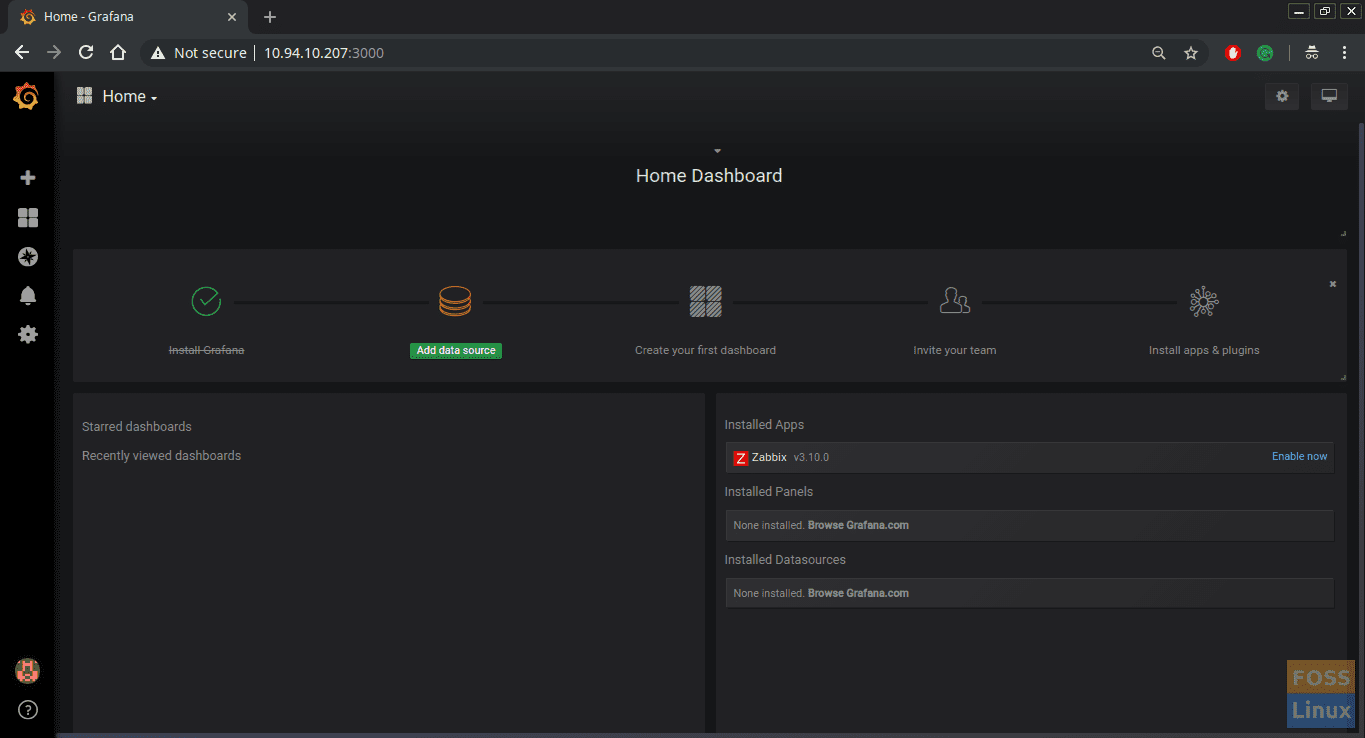Click Create your first dashboard label
Screen dimensions: 1365x738
(x=705, y=351)
